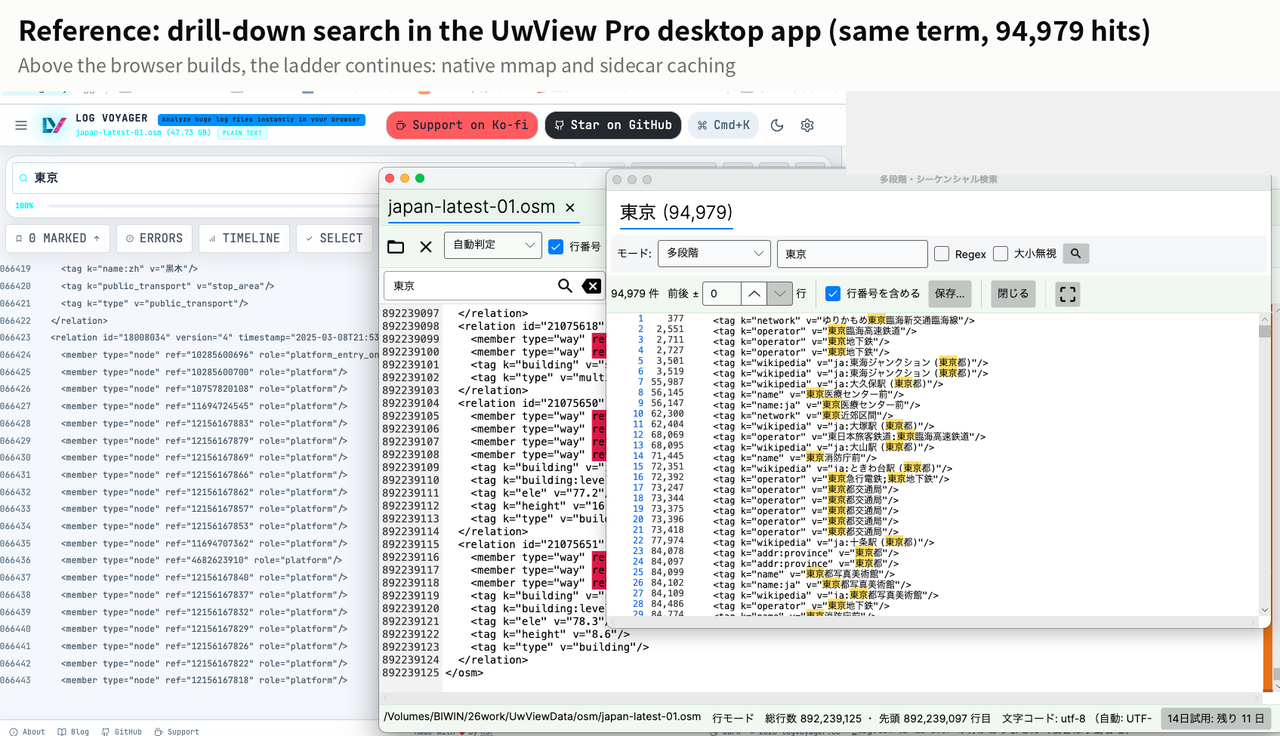Toggle dark mode moon icon
The height and width of the screenshot is (736, 1280).
pyautogui.click(x=778, y=125)
